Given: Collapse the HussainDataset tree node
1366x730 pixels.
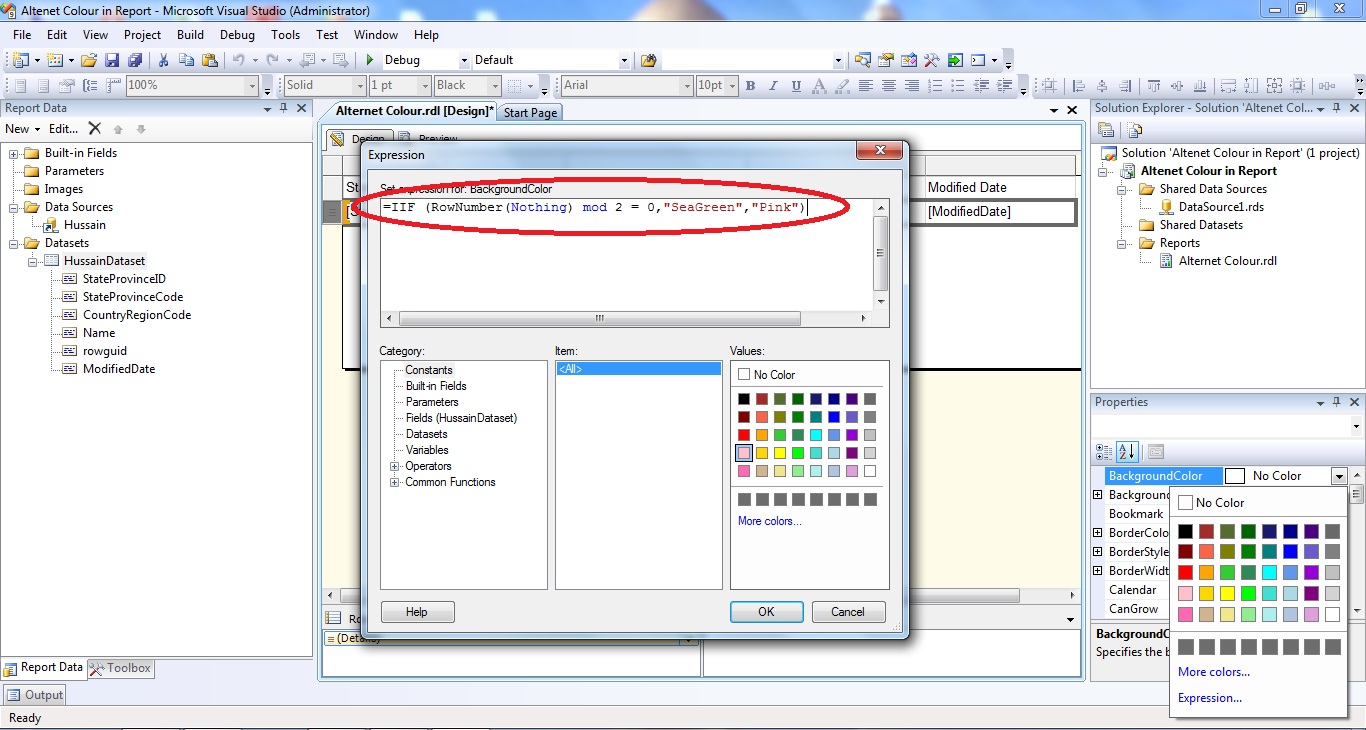Looking at the screenshot, I should [30, 260].
